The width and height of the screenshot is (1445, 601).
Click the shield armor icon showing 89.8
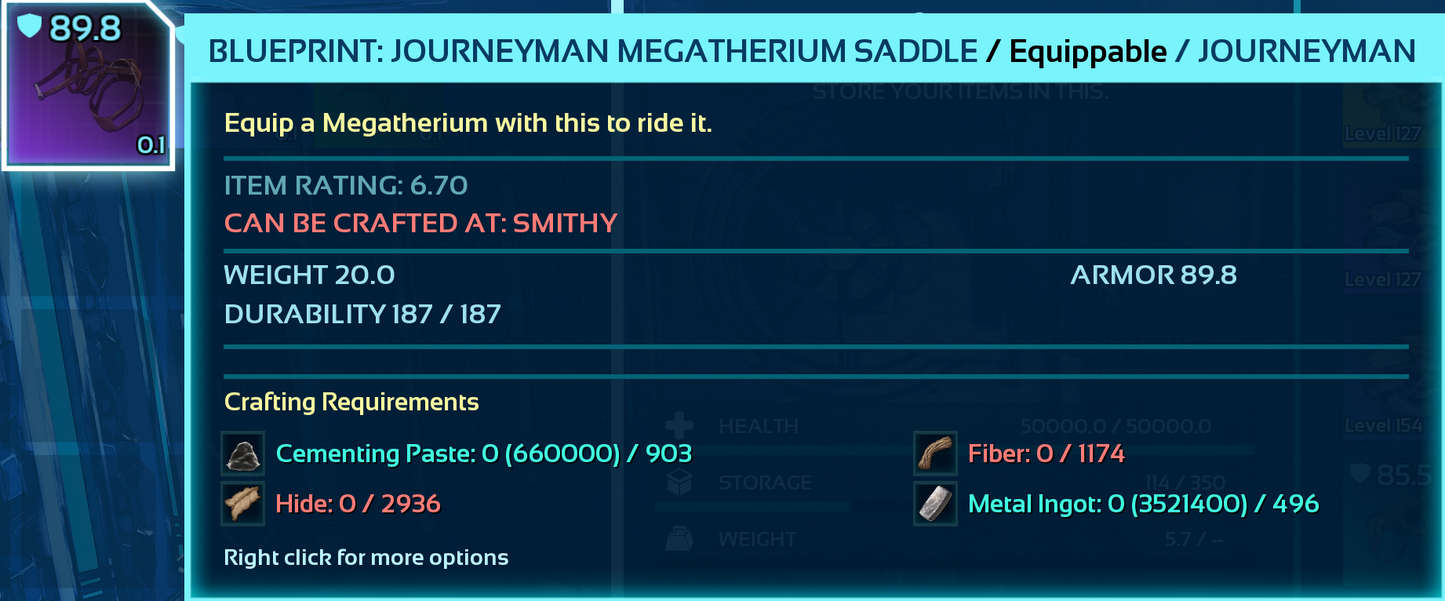(x=31, y=28)
